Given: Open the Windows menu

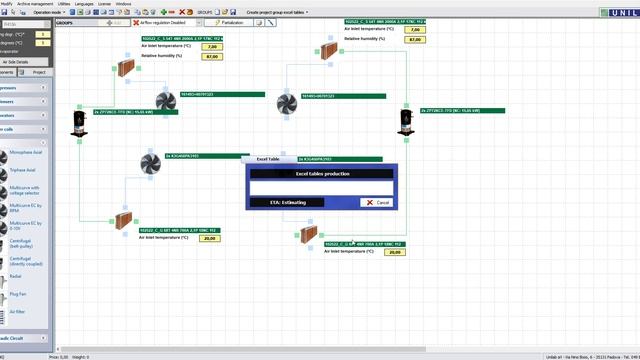Looking at the screenshot, I should click(123, 4).
